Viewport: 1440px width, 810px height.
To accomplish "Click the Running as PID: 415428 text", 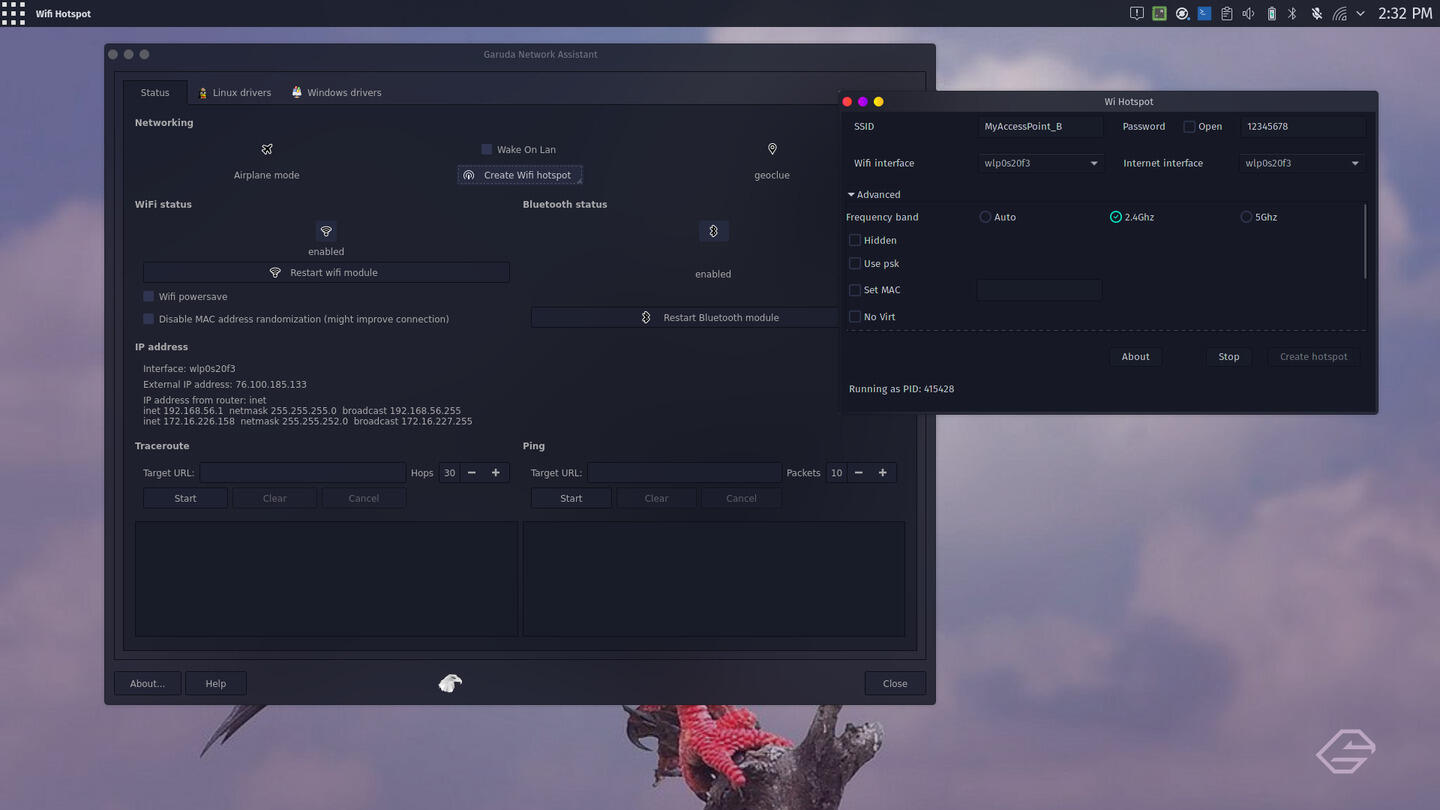I will (901, 389).
